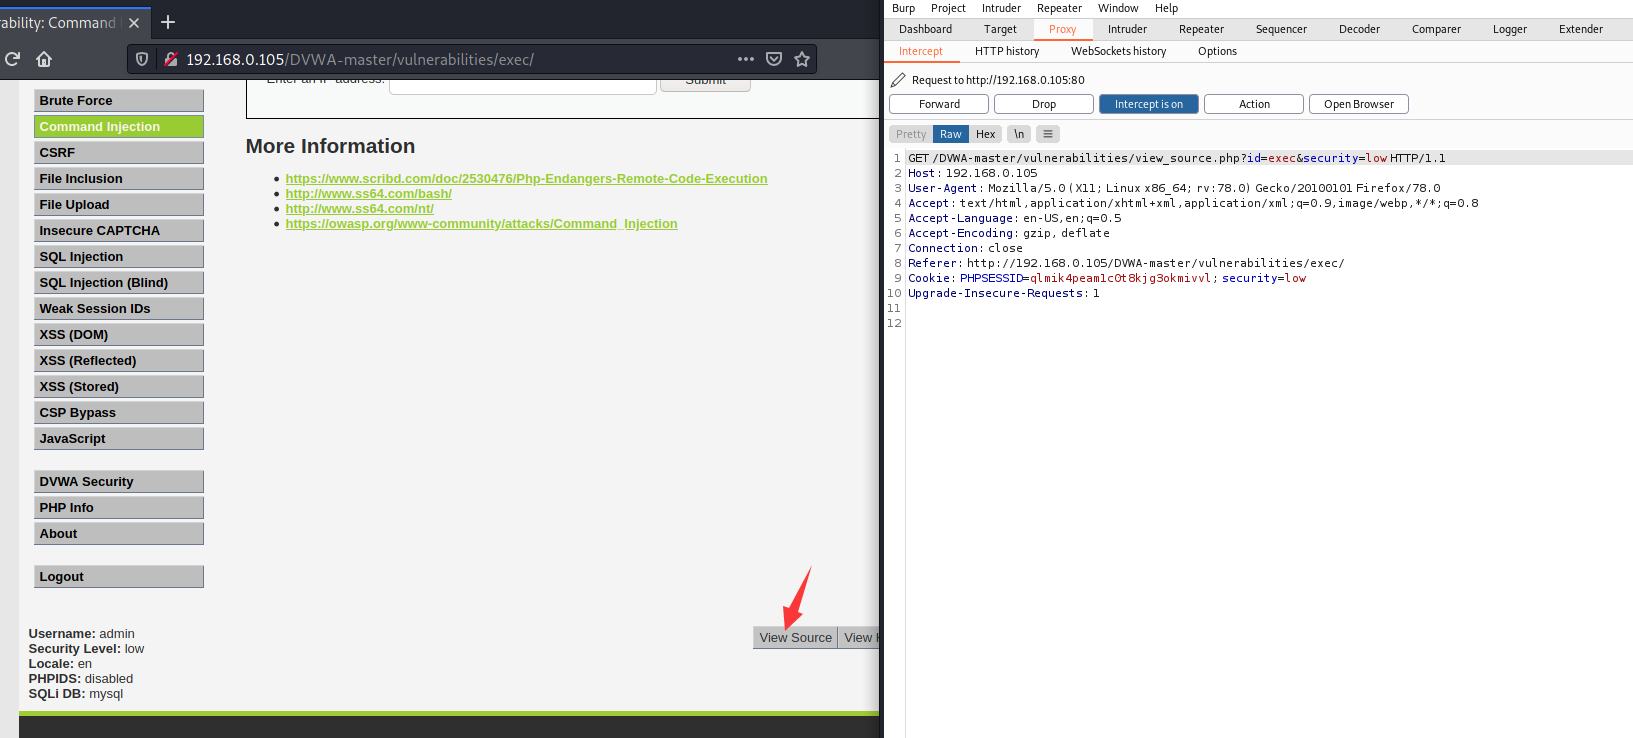Open a new Firefox tab
The image size is (1633, 738).
point(168,22)
